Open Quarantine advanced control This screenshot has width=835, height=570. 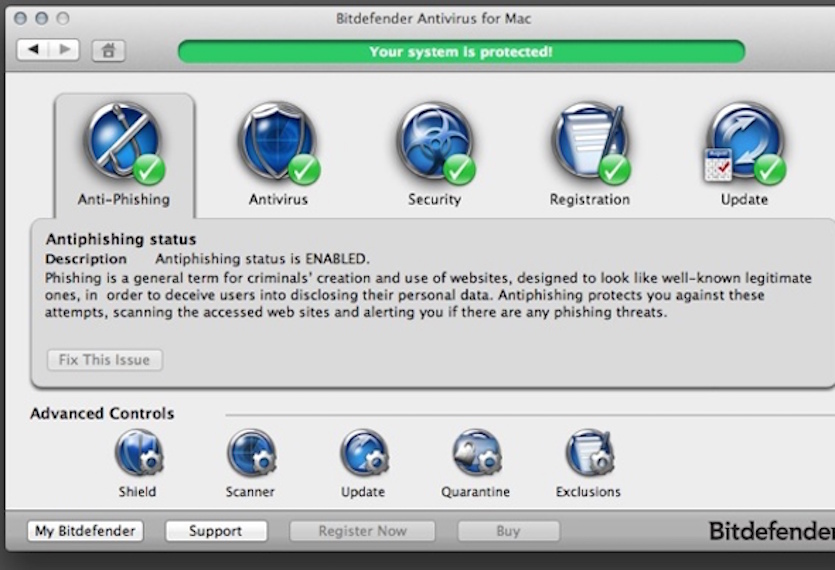pyautogui.click(x=477, y=453)
